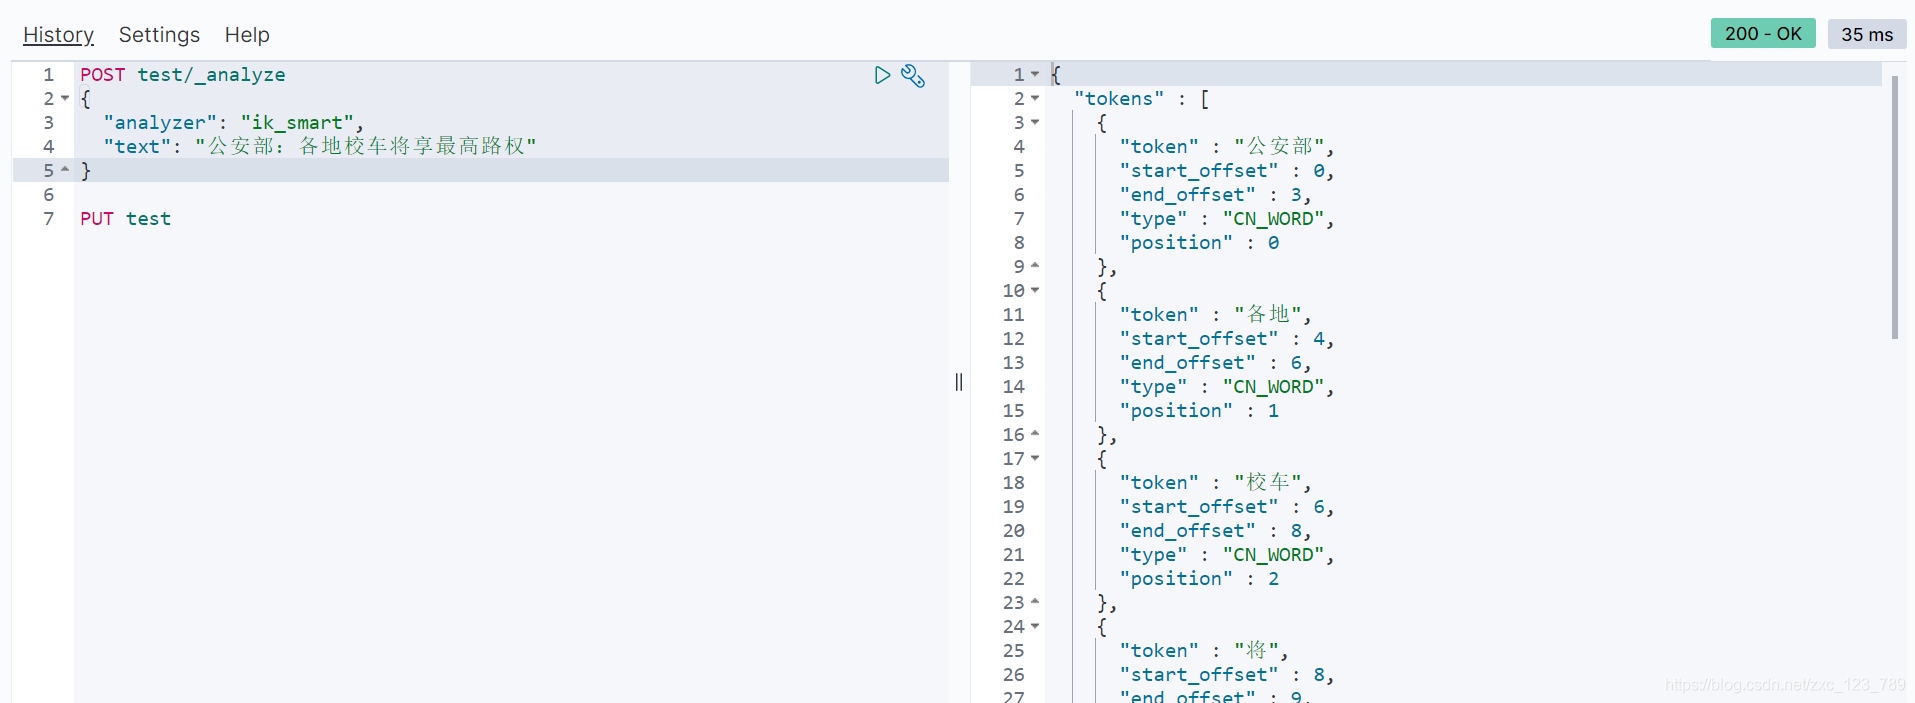The height and width of the screenshot is (703, 1915).
Task: Click the 35 ms response time badge
Action: pyautogui.click(x=1867, y=34)
